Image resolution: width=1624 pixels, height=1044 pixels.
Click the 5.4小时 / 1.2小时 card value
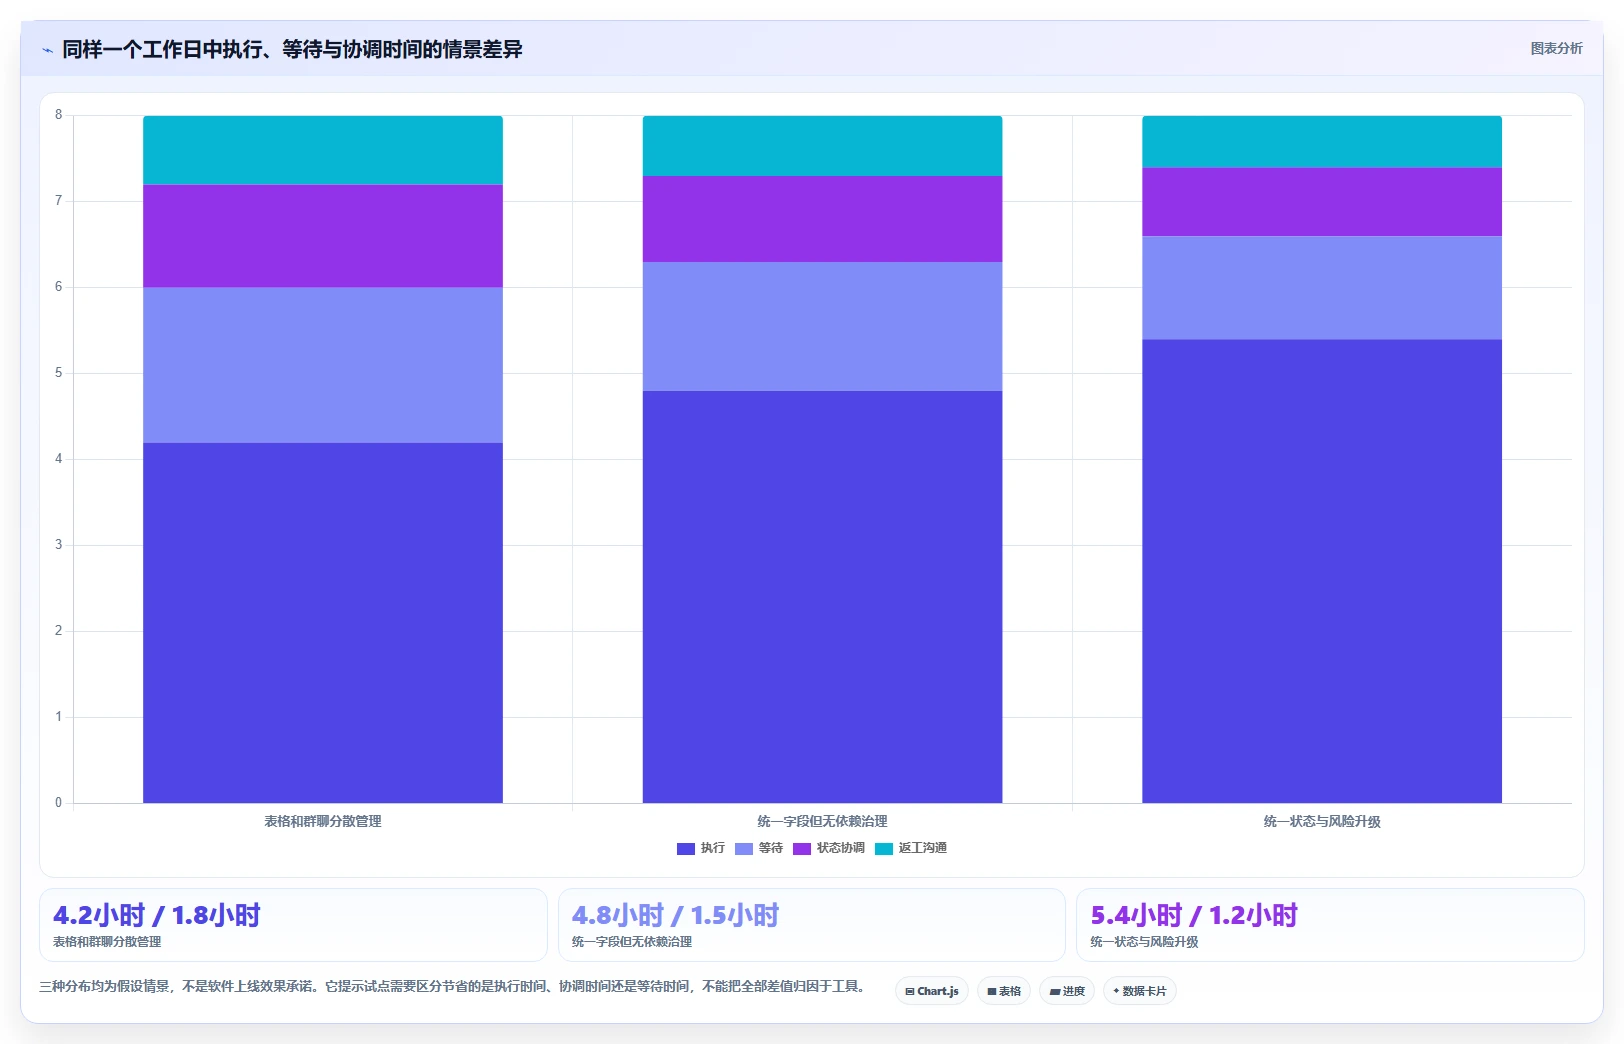click(x=1194, y=915)
